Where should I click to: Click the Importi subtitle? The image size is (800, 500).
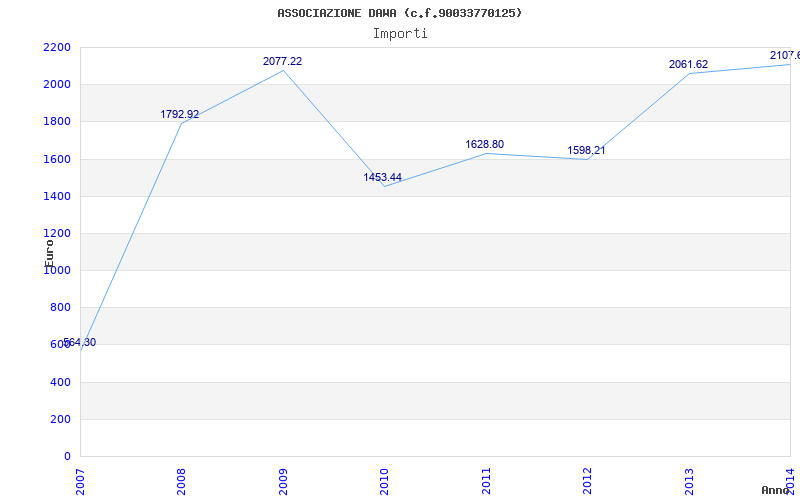click(400, 34)
